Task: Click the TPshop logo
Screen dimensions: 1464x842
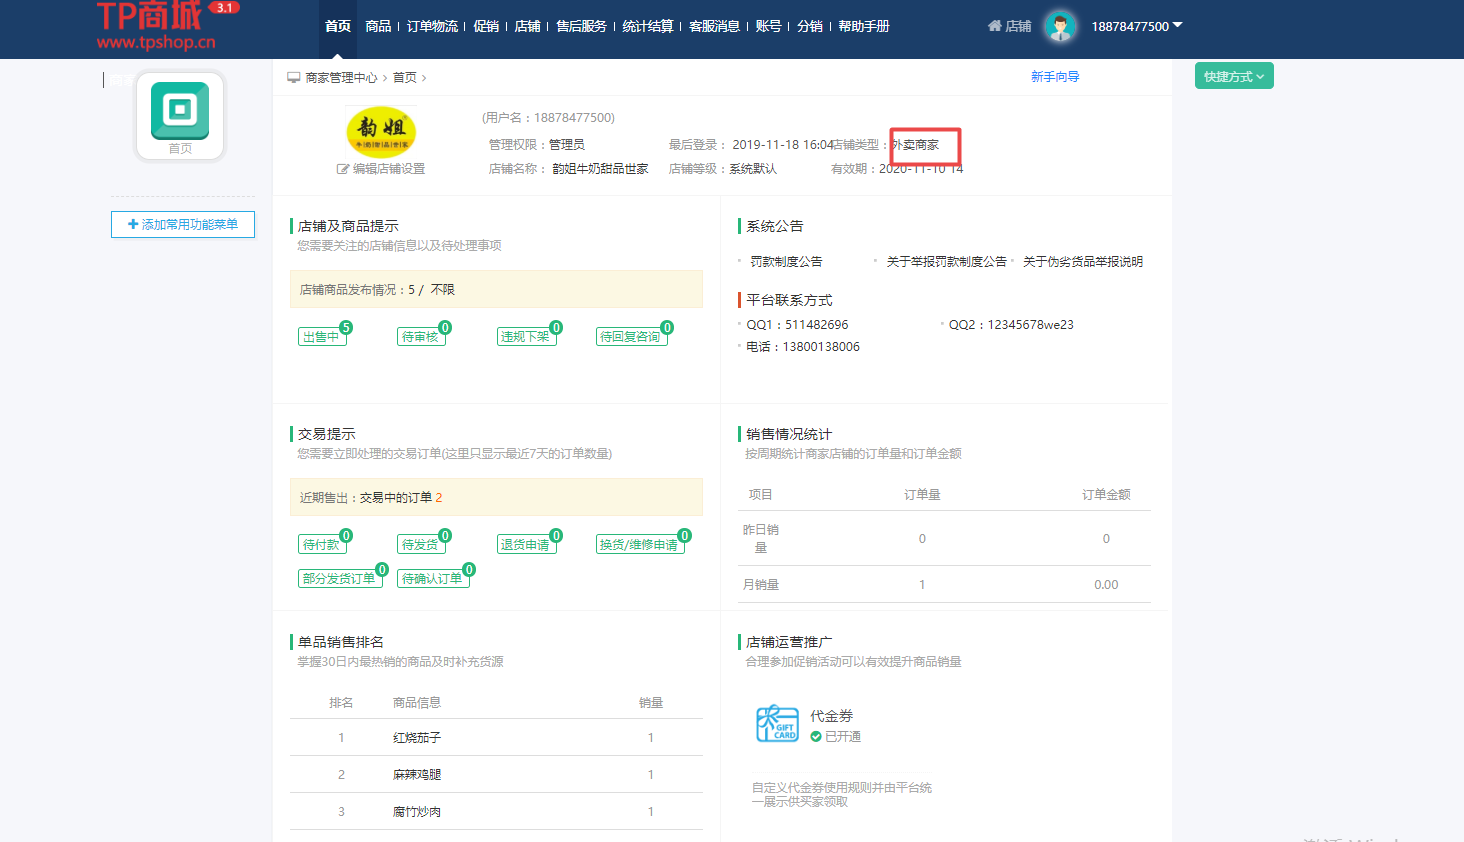Action: pyautogui.click(x=157, y=27)
